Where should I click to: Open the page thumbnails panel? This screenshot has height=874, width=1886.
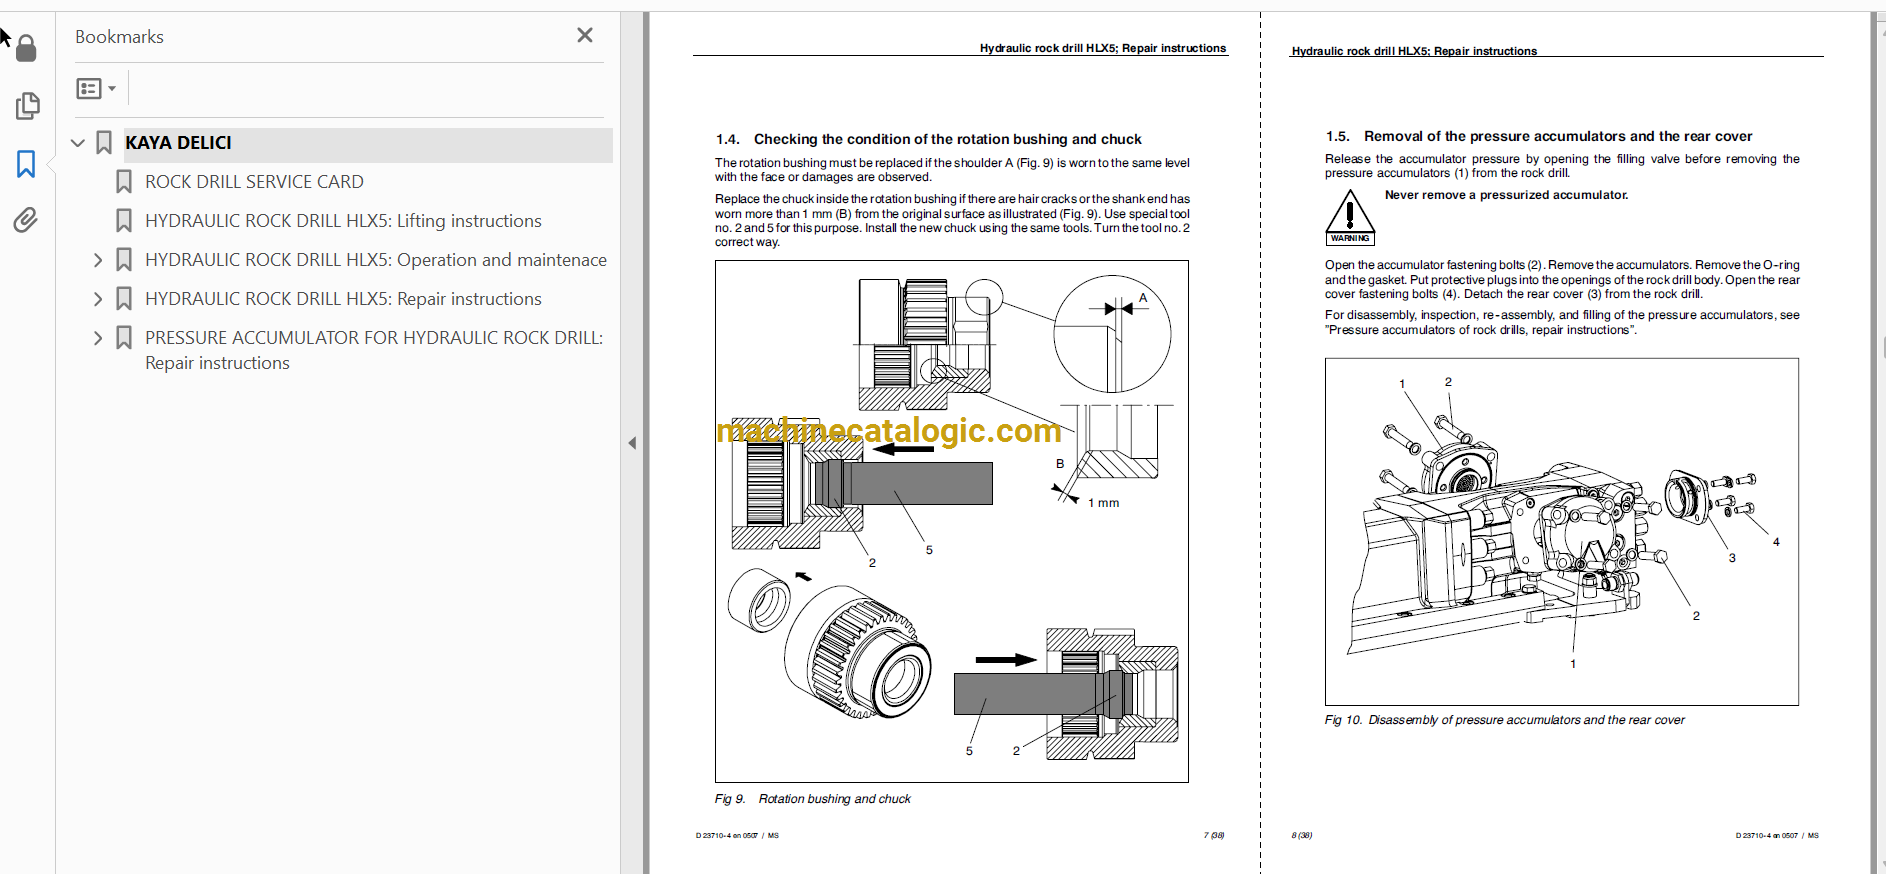point(27,106)
